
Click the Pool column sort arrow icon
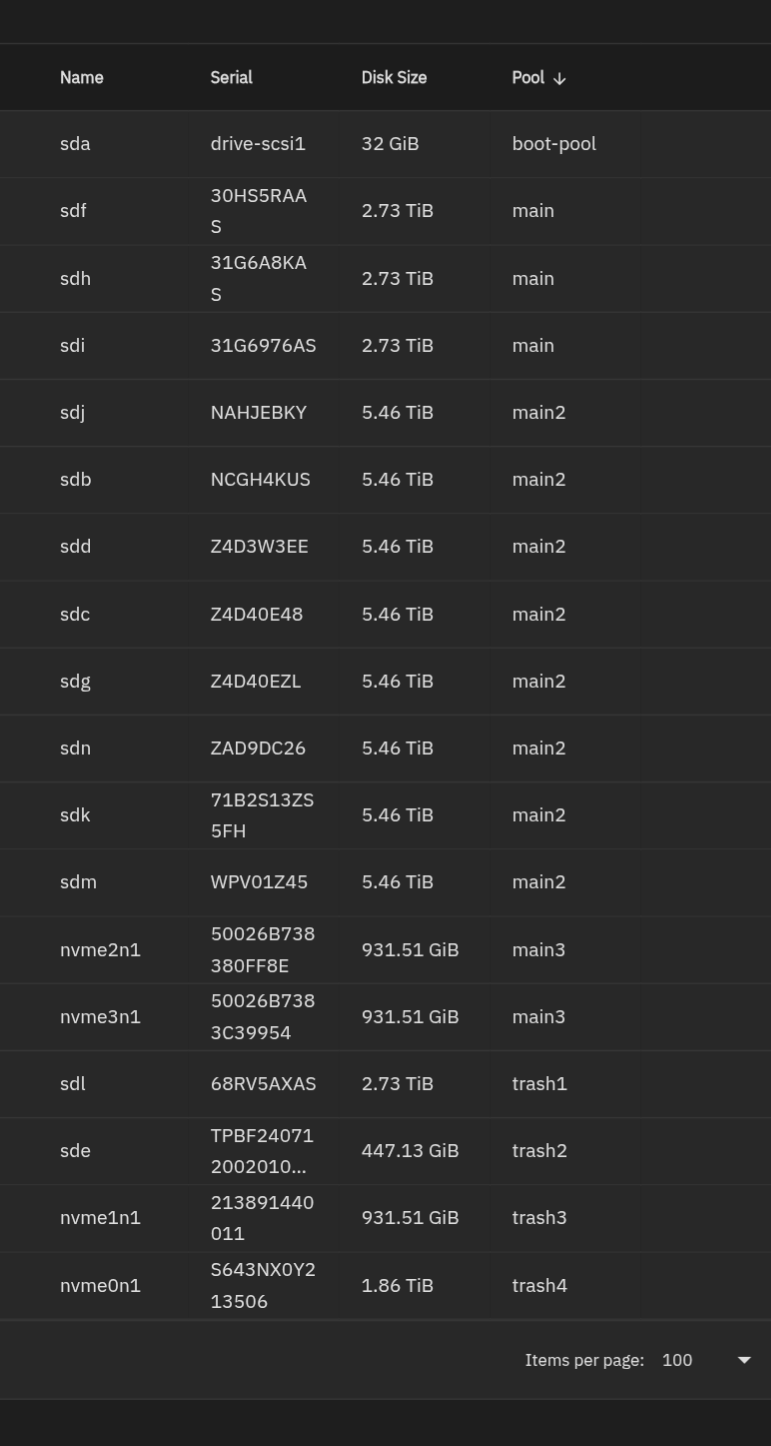559,78
